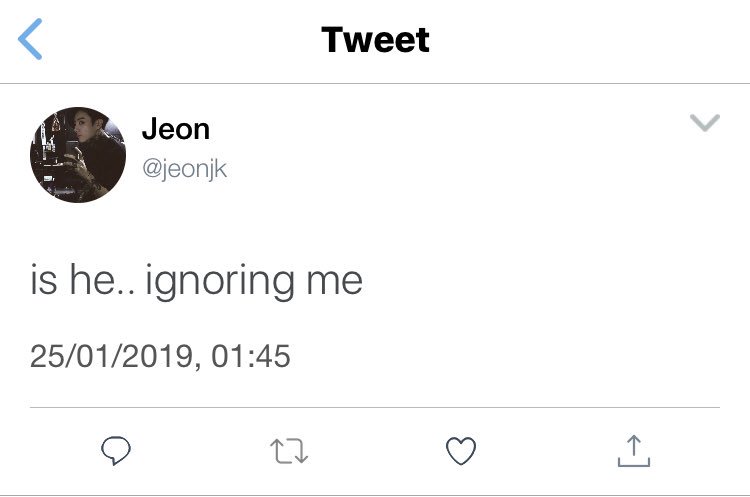
Task: Retweet Jeon's tweet with arrows icon
Action: (289, 451)
